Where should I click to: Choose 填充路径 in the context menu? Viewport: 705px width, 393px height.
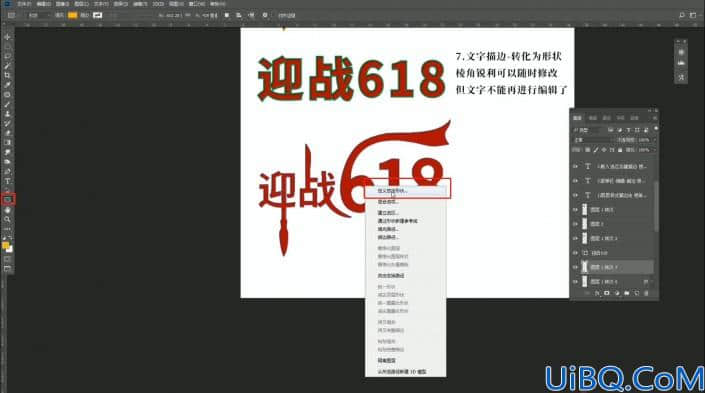pos(388,229)
